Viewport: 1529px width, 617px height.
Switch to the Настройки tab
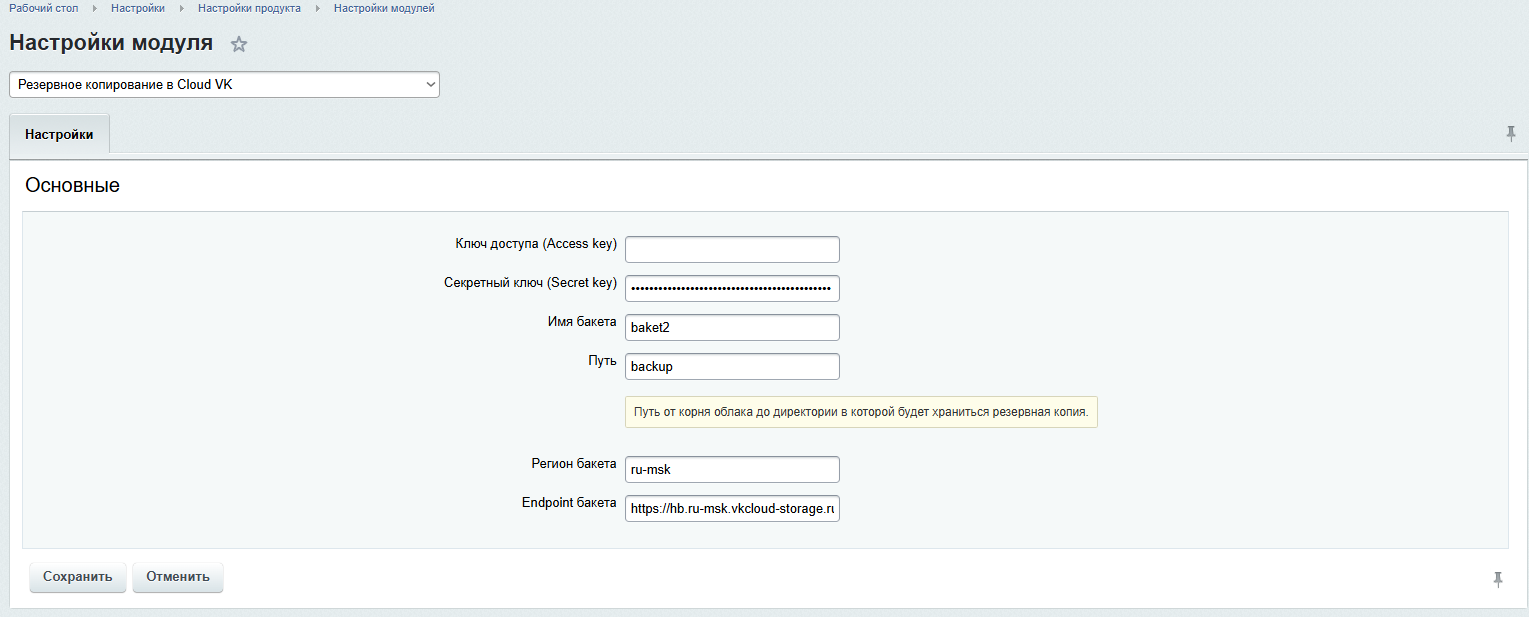coord(59,135)
